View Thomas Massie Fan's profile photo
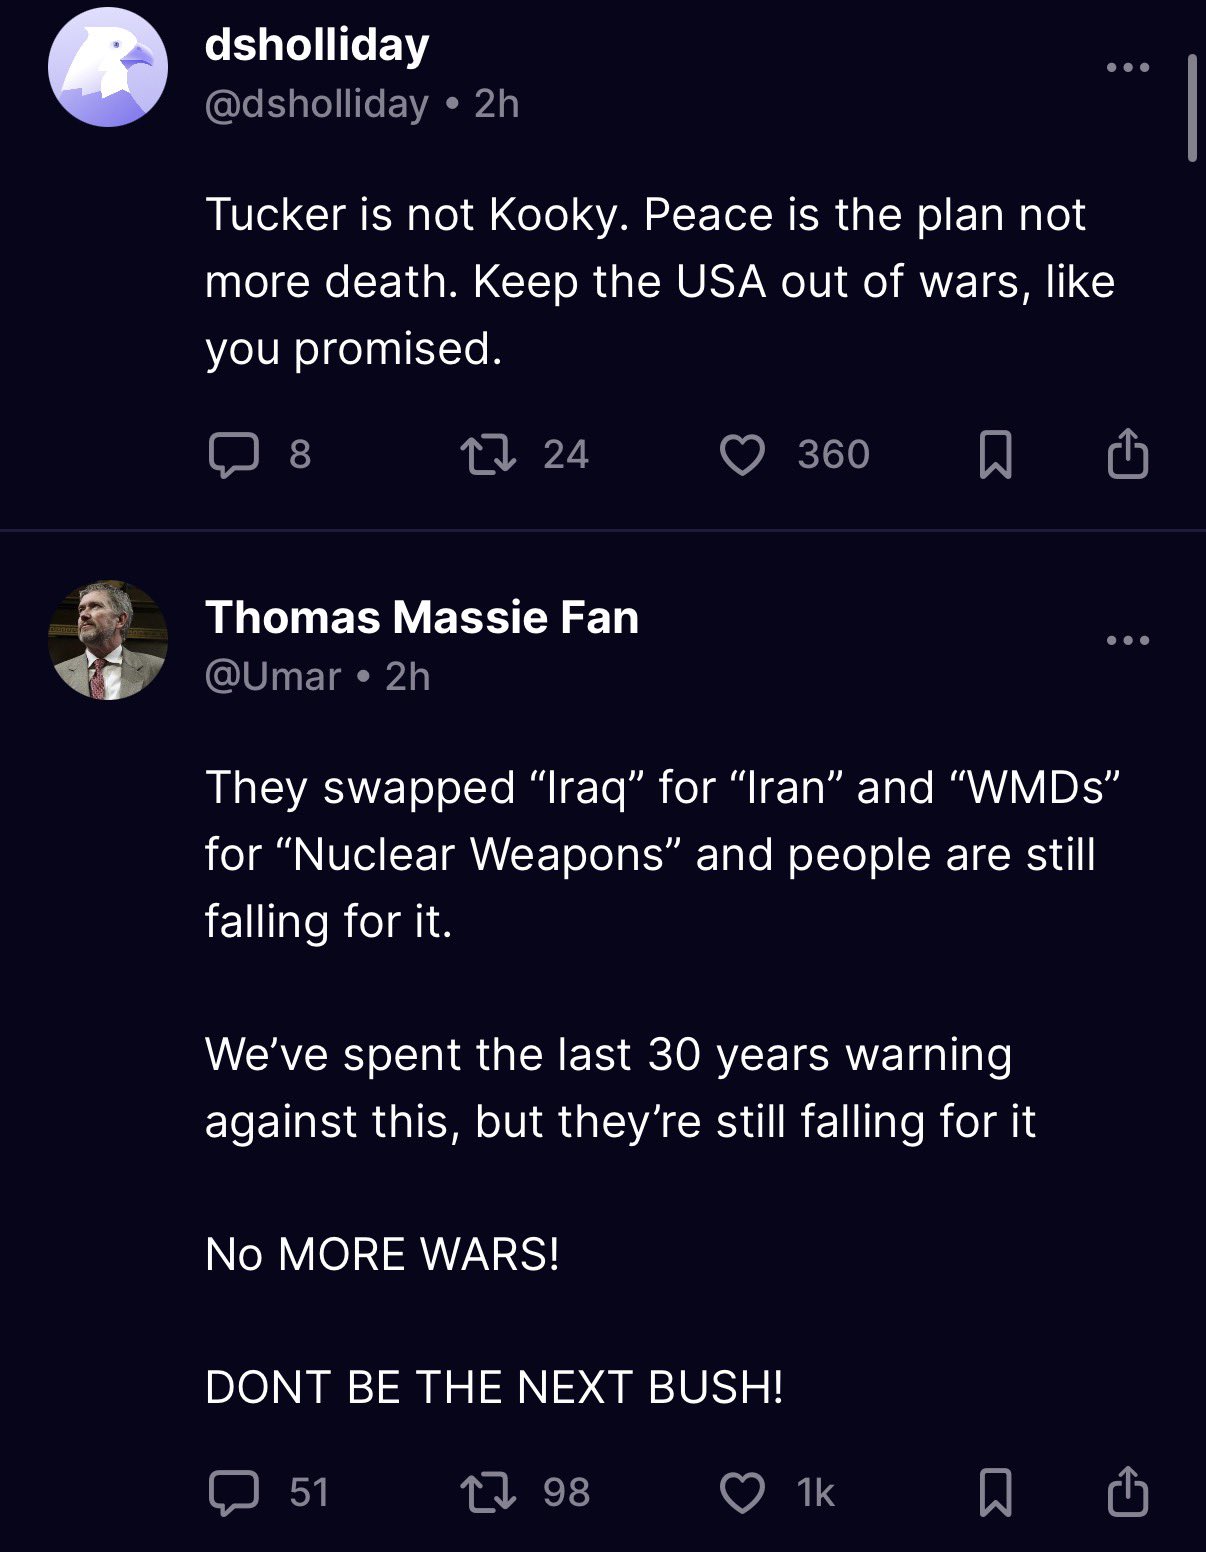 (108, 640)
